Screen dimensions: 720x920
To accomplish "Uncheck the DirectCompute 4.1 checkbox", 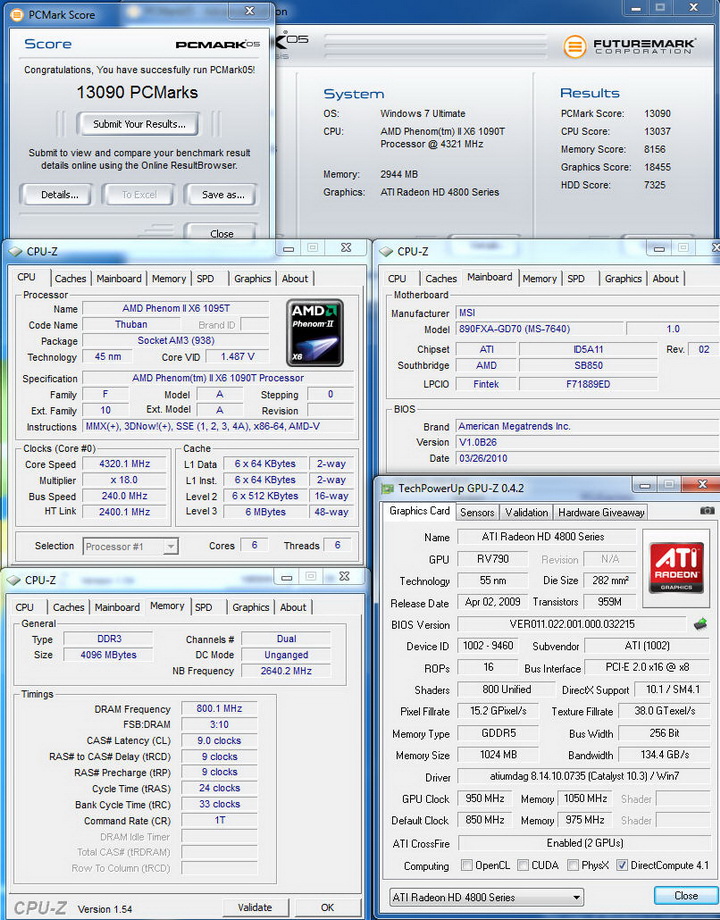I will point(622,865).
